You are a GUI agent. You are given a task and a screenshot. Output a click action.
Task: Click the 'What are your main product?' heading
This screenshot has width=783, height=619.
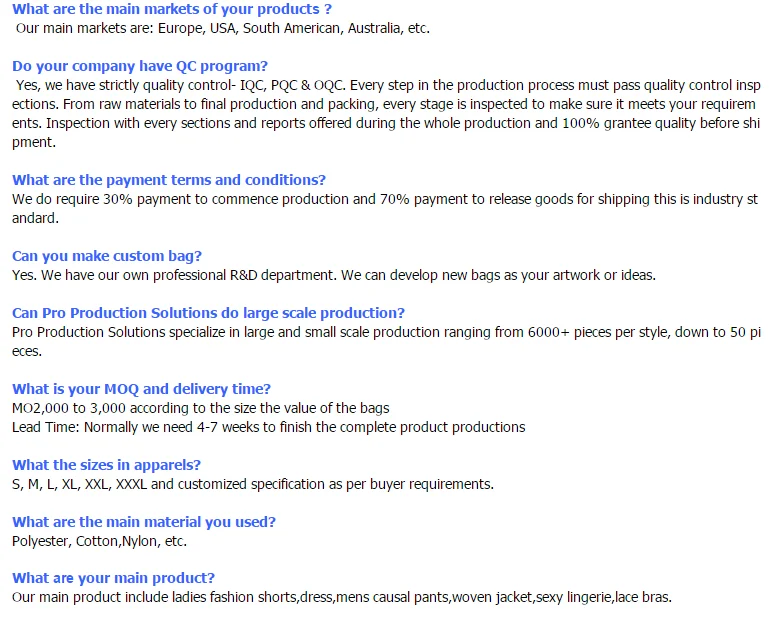click(x=113, y=578)
